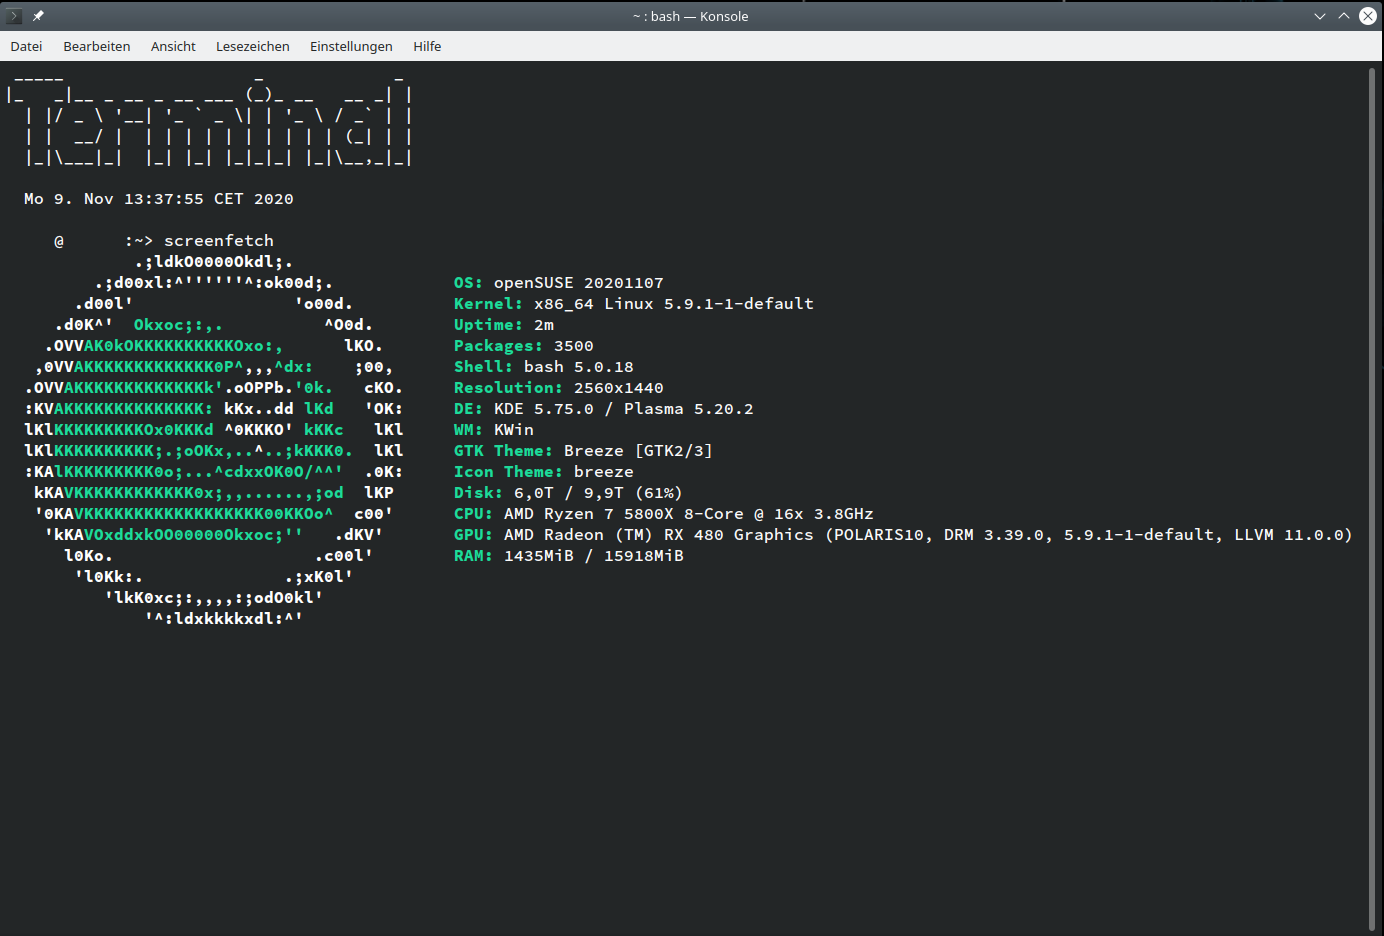Click the CPU line 'AMD Ryzen 7 5800X'
The height and width of the screenshot is (936, 1384).
pyautogui.click(x=664, y=514)
